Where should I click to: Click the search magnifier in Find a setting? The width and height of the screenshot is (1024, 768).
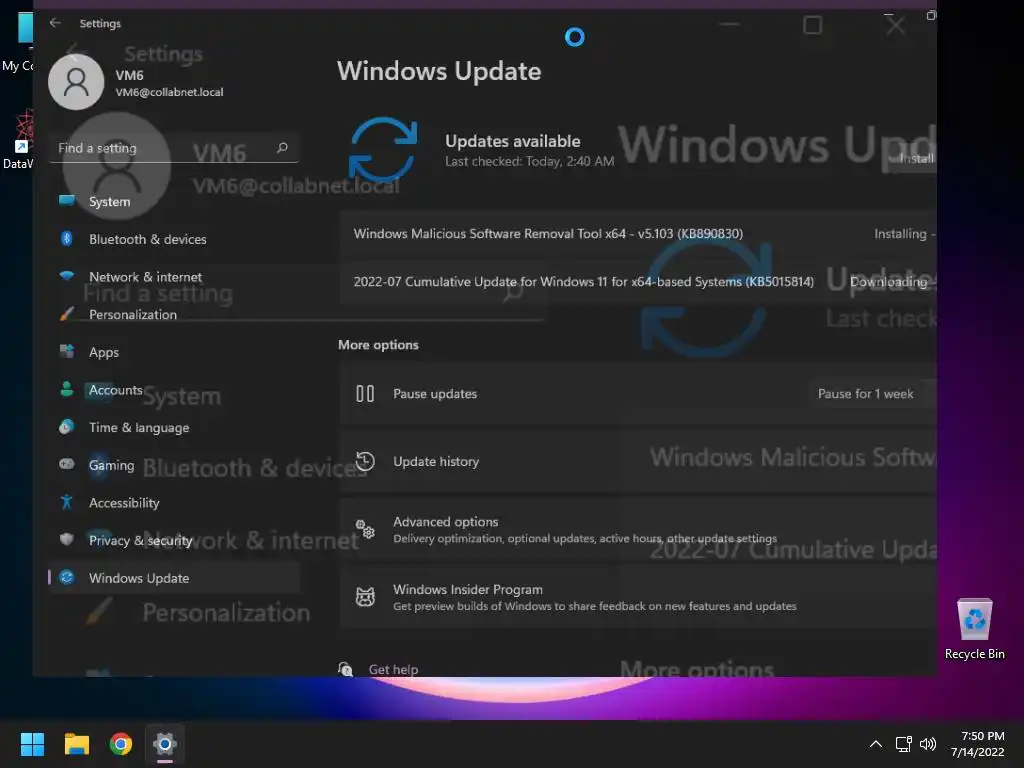(x=282, y=148)
